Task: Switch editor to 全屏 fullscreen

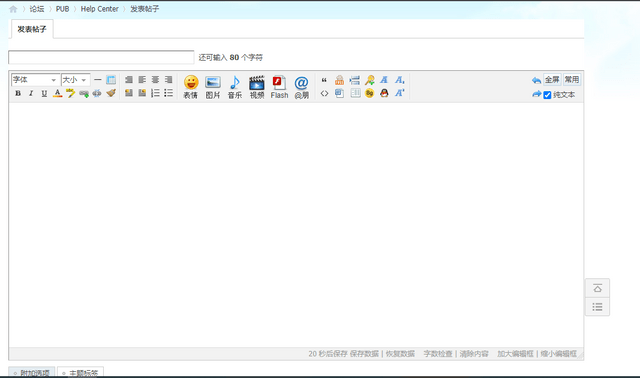Action: coord(552,80)
